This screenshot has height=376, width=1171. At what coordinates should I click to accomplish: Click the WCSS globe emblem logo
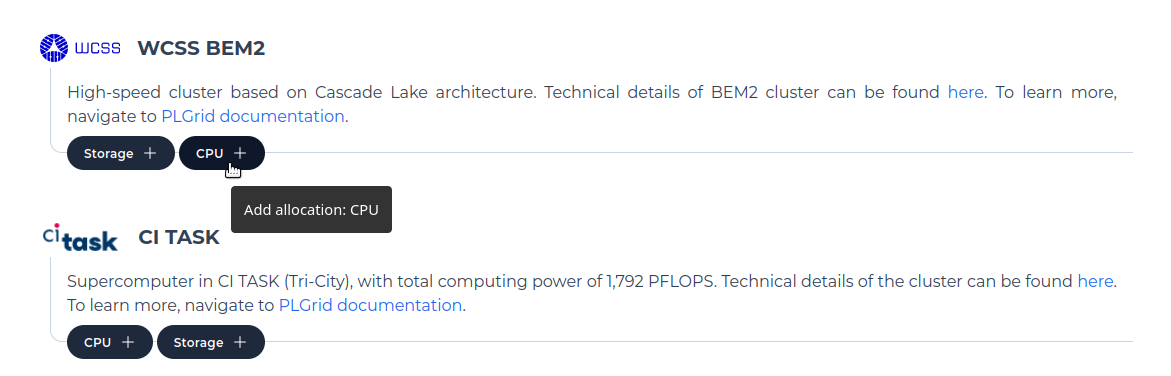54,48
